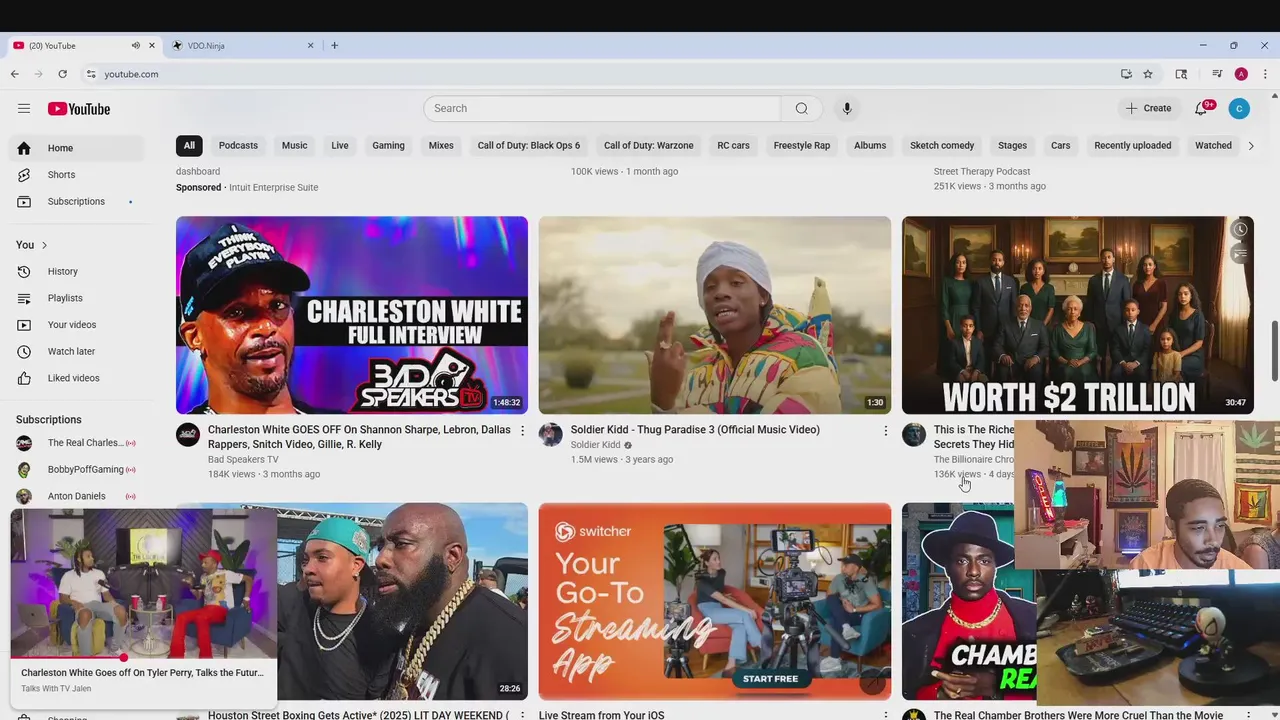Open the Soldier Kidd music video thumbnail
The height and width of the screenshot is (720, 1280).
715,315
